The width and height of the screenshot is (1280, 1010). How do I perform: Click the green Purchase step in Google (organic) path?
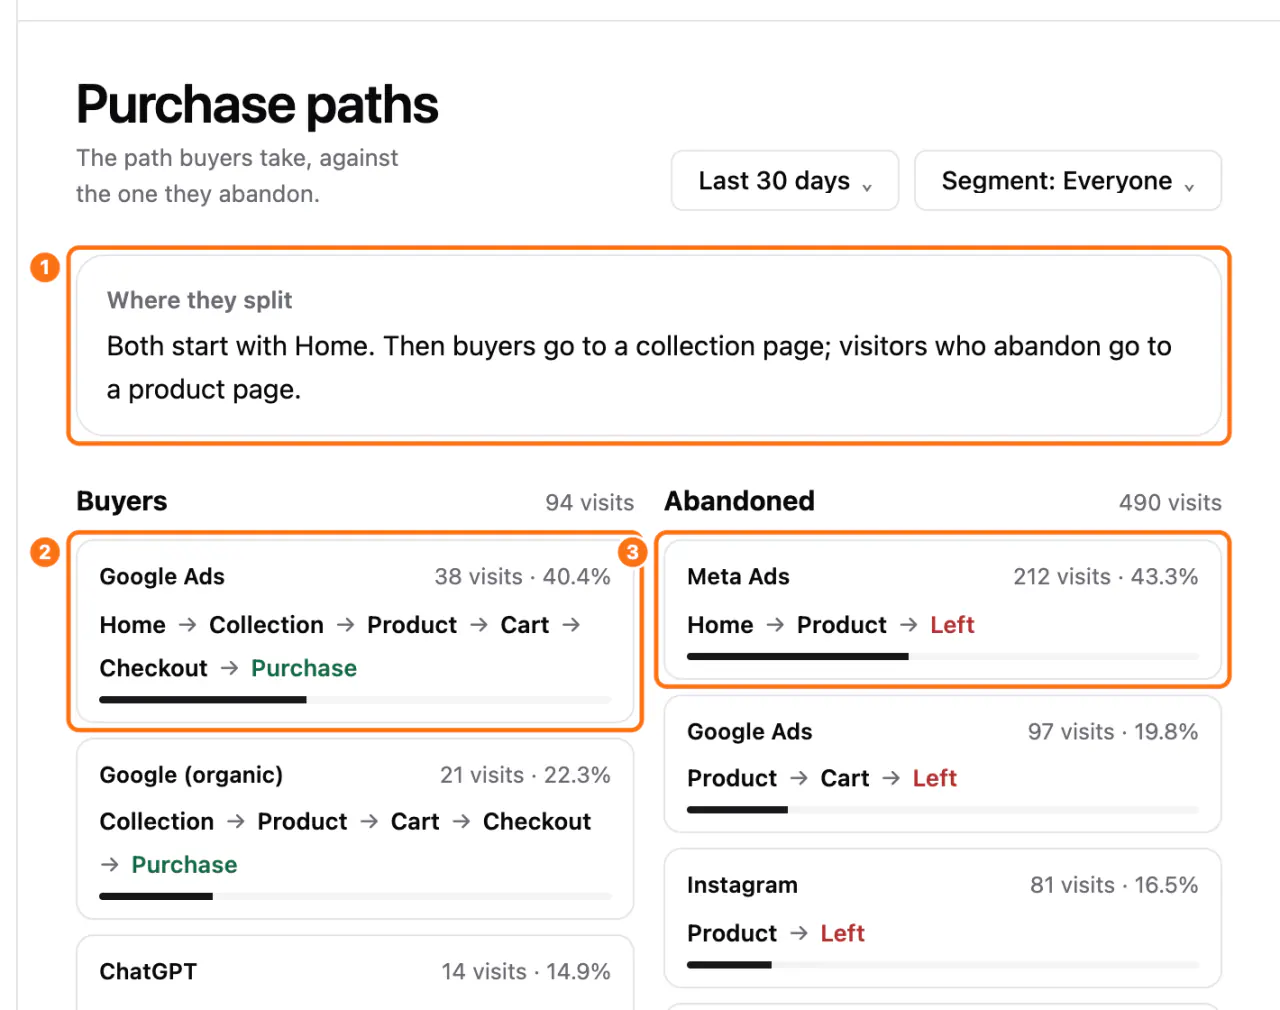pyautogui.click(x=184, y=865)
